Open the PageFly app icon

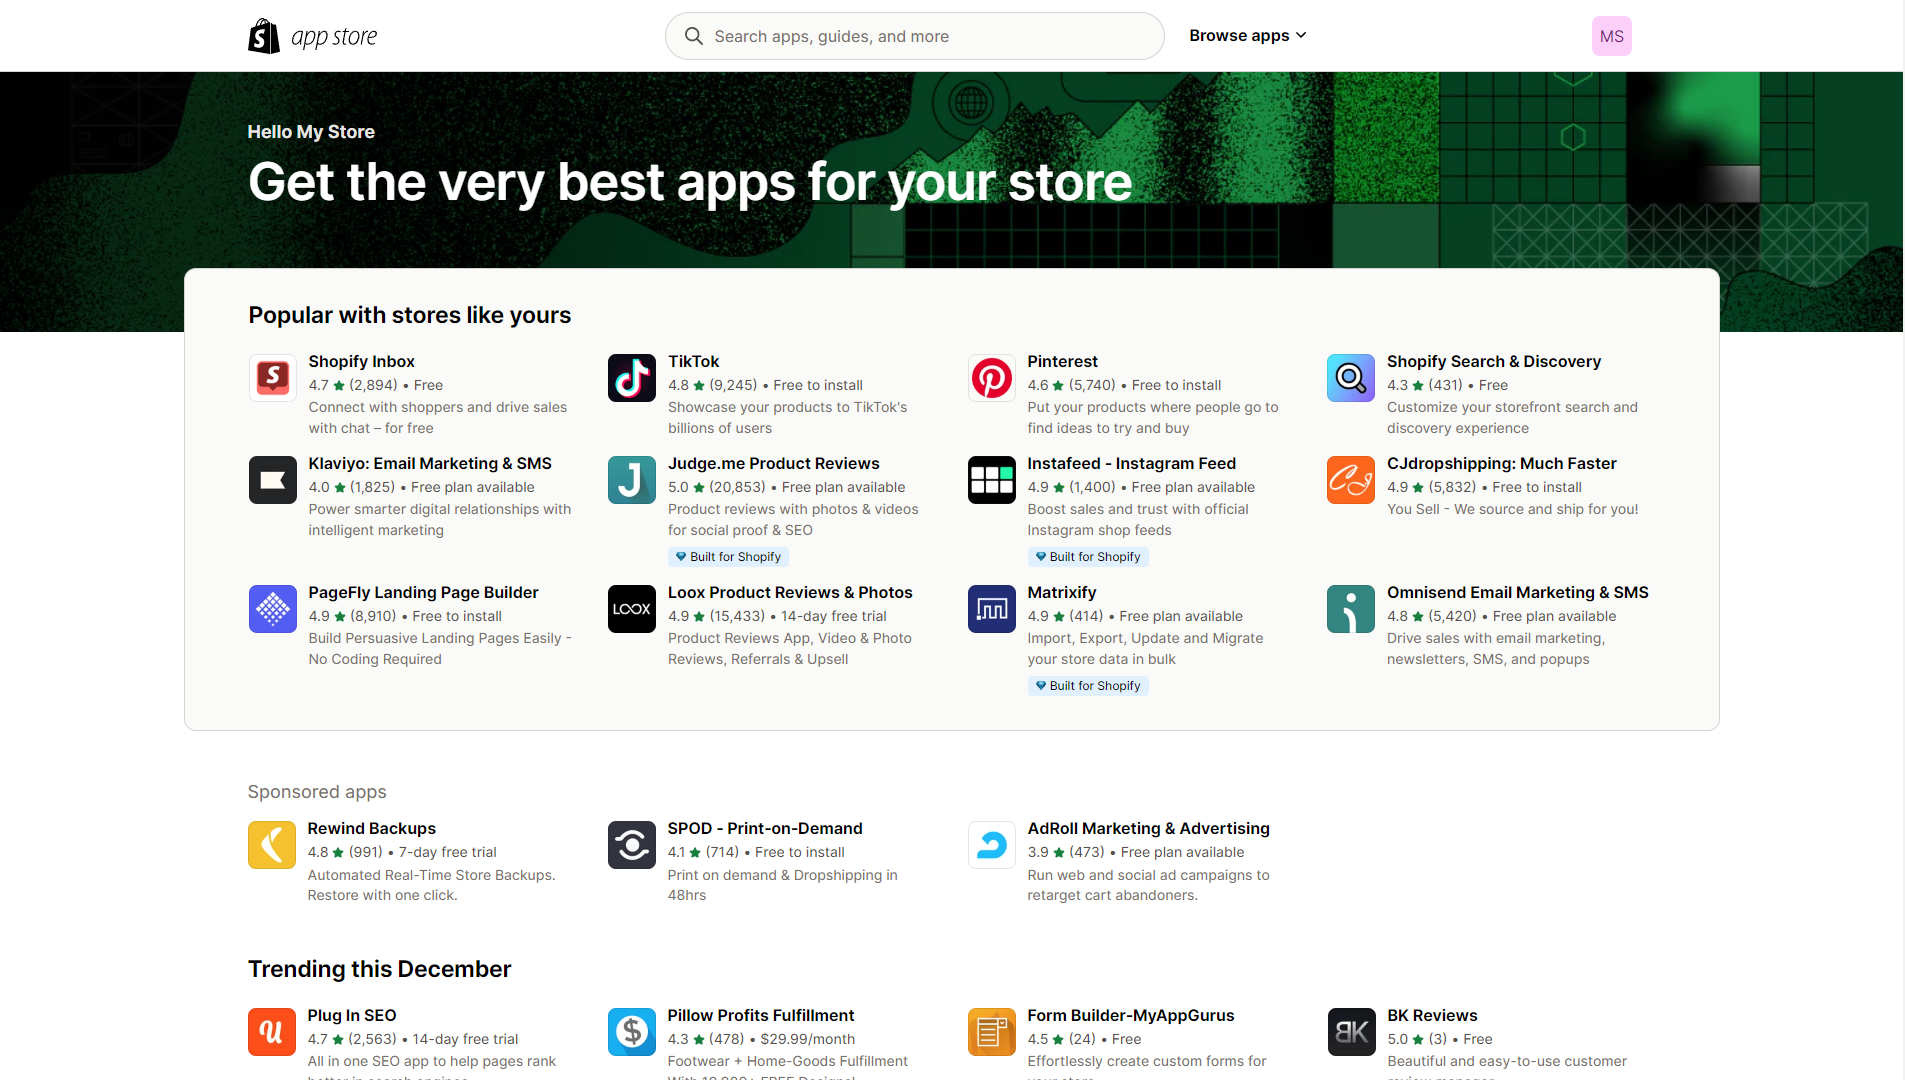[x=273, y=609]
